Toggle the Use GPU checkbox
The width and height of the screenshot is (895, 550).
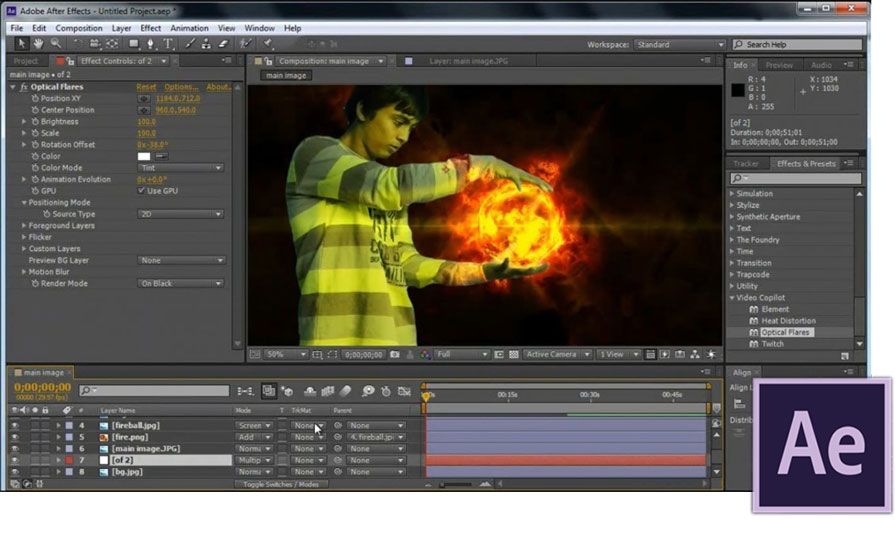(x=141, y=191)
